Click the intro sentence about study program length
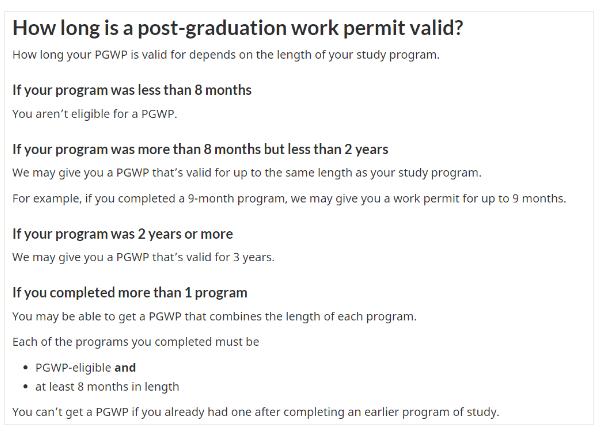 tap(225, 54)
